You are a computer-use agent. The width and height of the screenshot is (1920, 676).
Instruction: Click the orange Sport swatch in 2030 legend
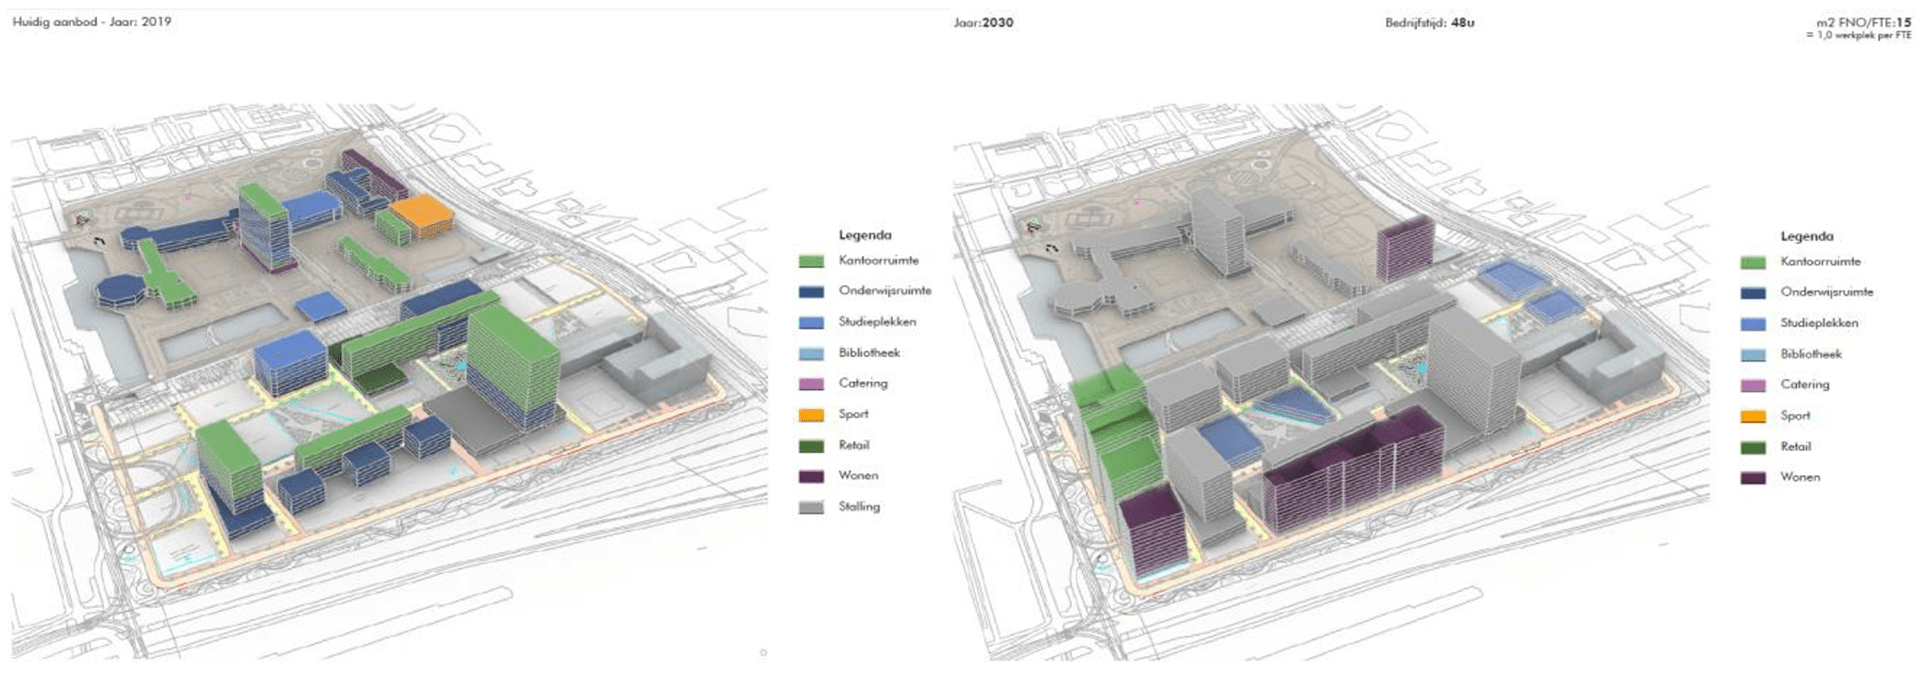1753,416
